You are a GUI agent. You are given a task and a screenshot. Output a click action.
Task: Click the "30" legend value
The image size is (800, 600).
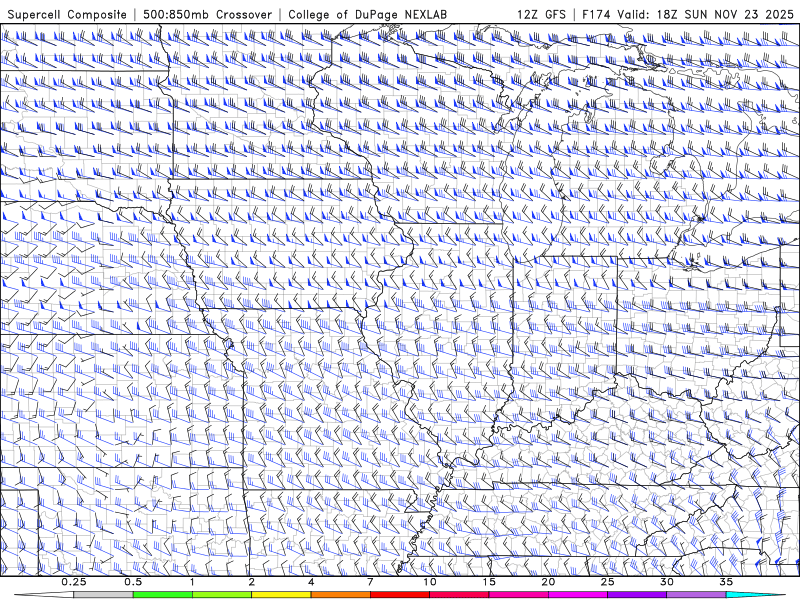[666, 582]
